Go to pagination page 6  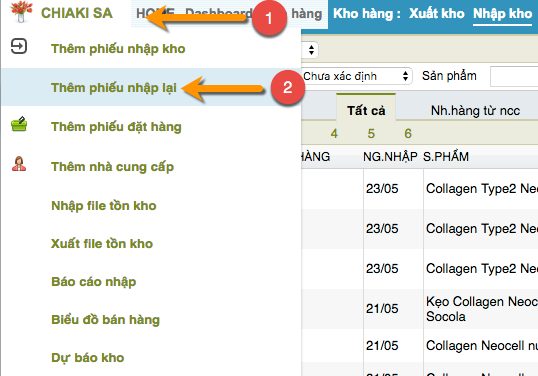(x=408, y=133)
